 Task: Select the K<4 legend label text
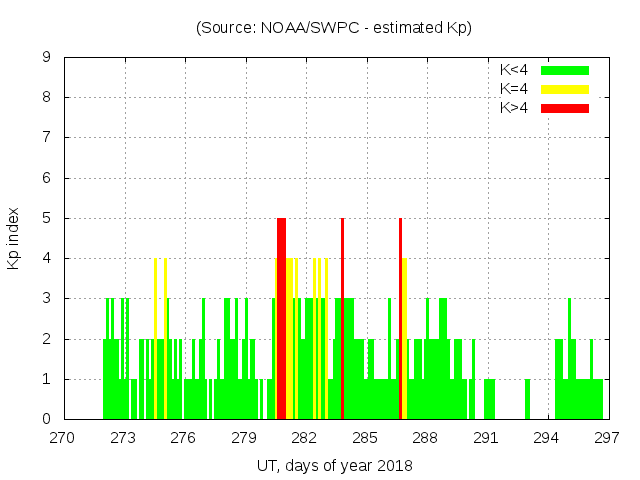point(516,70)
